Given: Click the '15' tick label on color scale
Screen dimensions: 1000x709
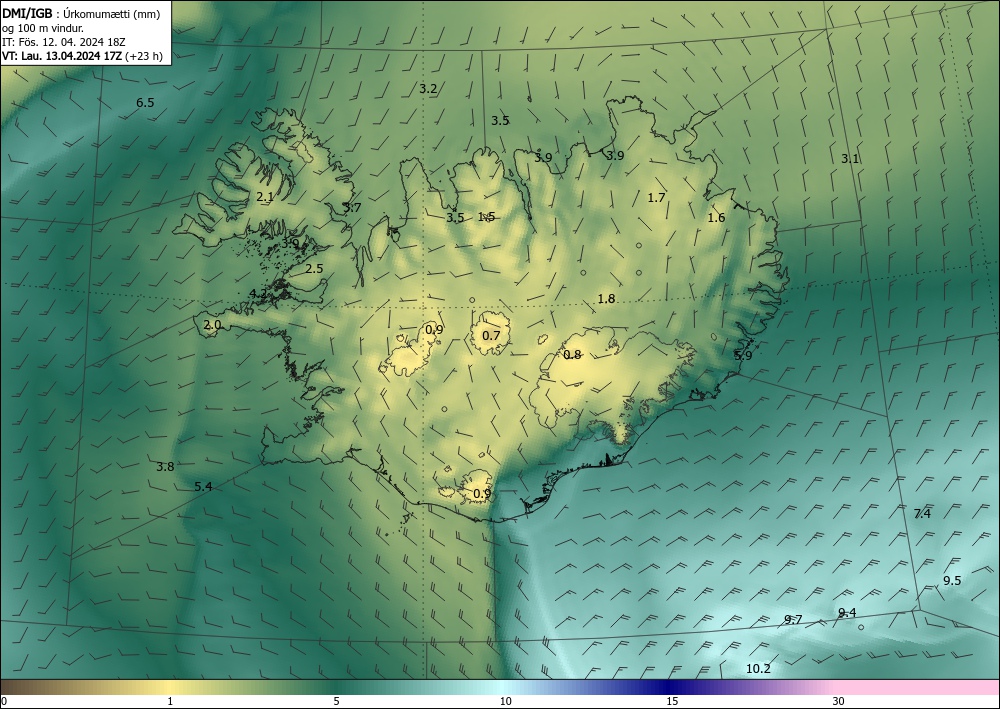Looking at the screenshot, I should [672, 702].
